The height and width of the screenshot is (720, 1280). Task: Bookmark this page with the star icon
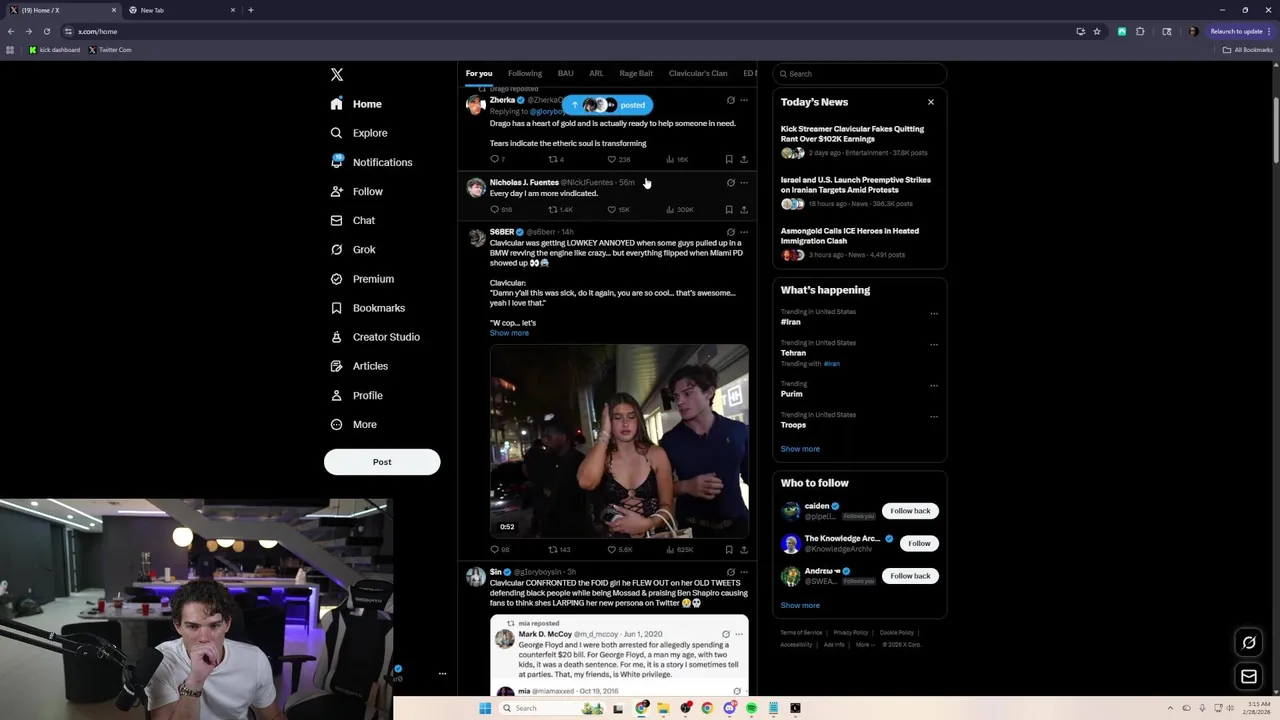pos(1097,31)
